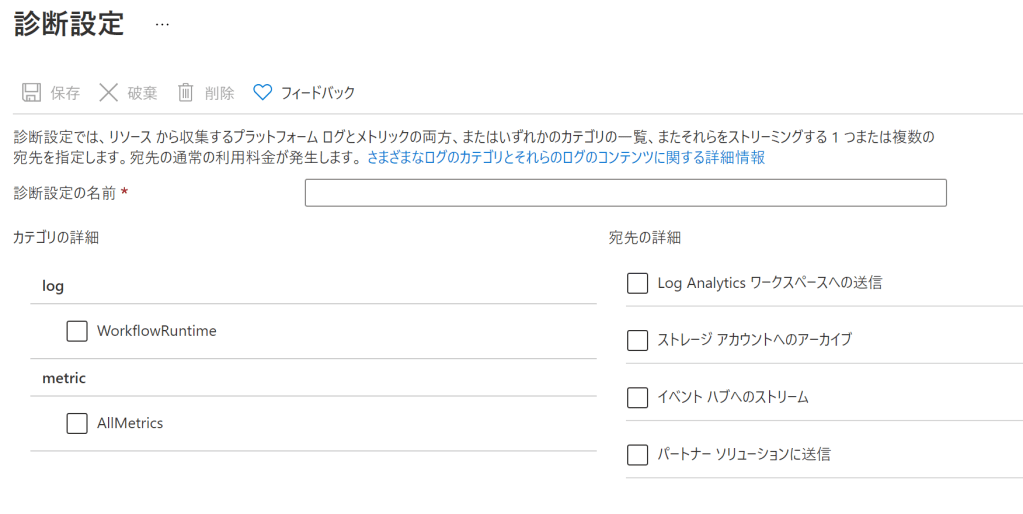Focus the 診断設定の名前 text field
The height and width of the screenshot is (514, 1023).
625,192
